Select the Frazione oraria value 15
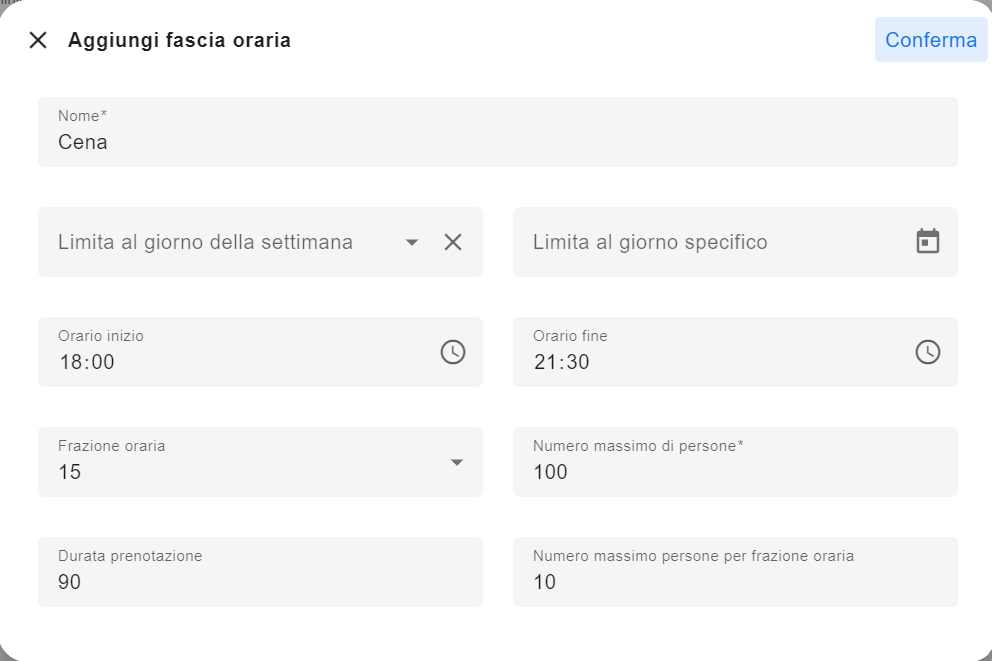The width and height of the screenshot is (992, 661). coord(70,472)
